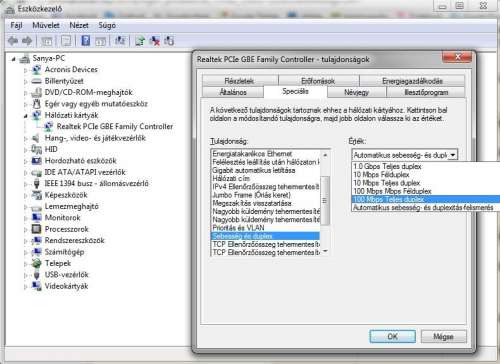The height and width of the screenshot is (364, 500).
Task: Select Jumbo Frame (Óriás keret) property
Action: [266, 195]
